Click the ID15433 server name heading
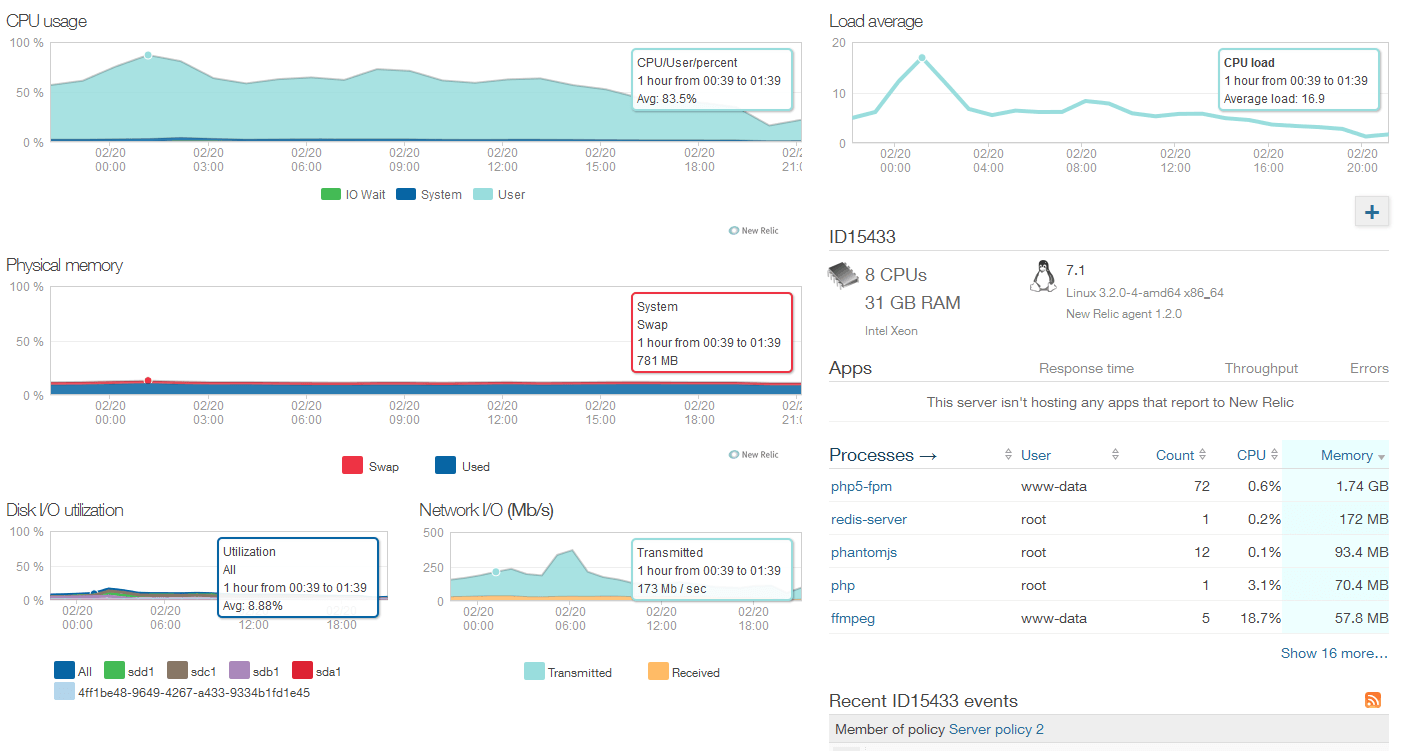The width and height of the screenshot is (1401, 751). [862, 237]
